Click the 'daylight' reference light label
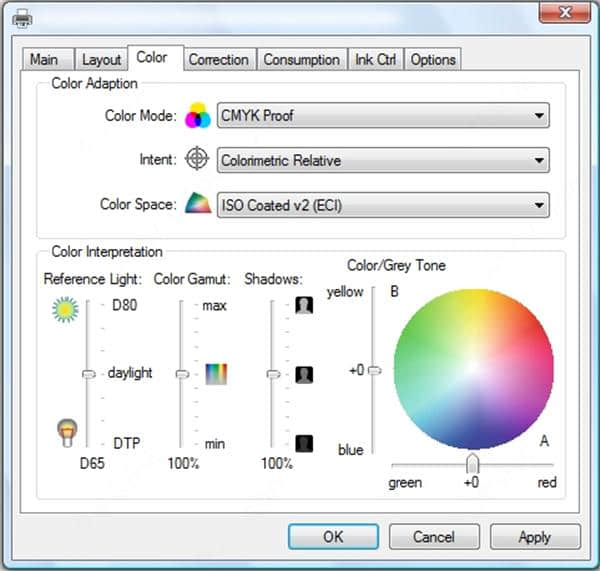This screenshot has width=600, height=571. pyautogui.click(x=130, y=373)
